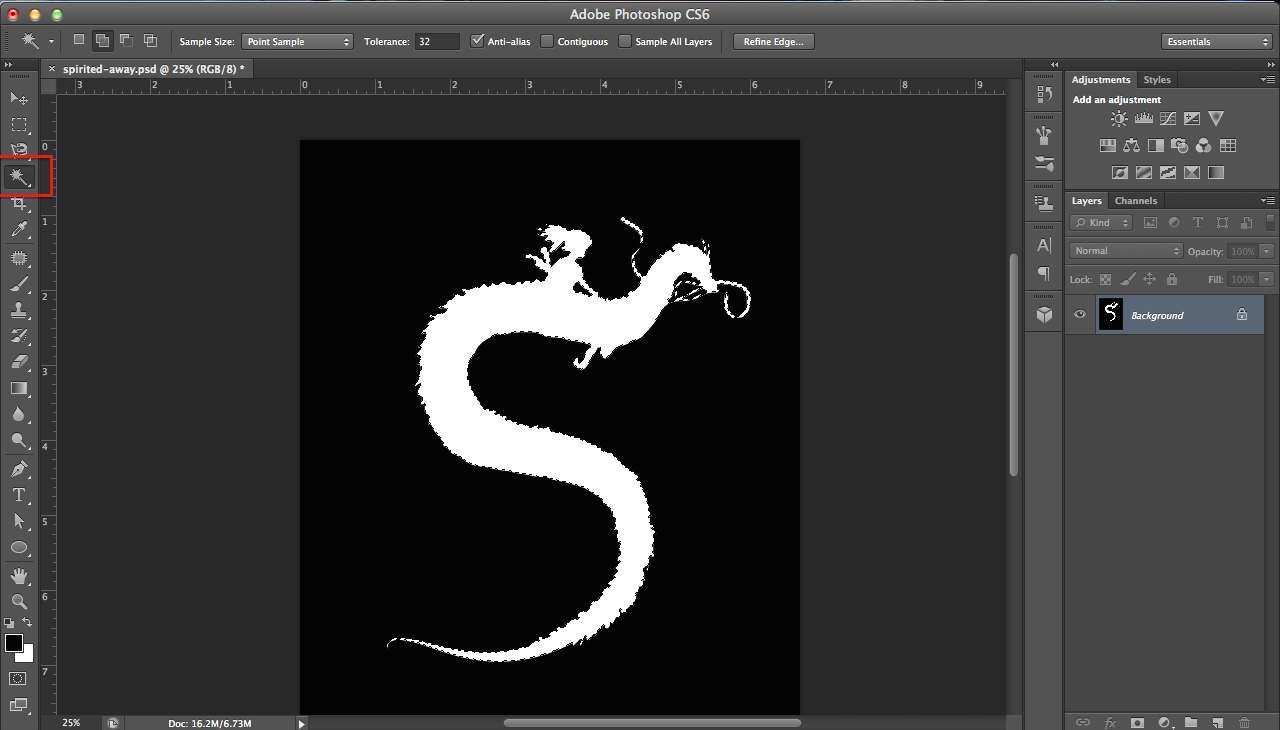
Task: Select the Spot Healing Brush tool
Action: tap(19, 259)
